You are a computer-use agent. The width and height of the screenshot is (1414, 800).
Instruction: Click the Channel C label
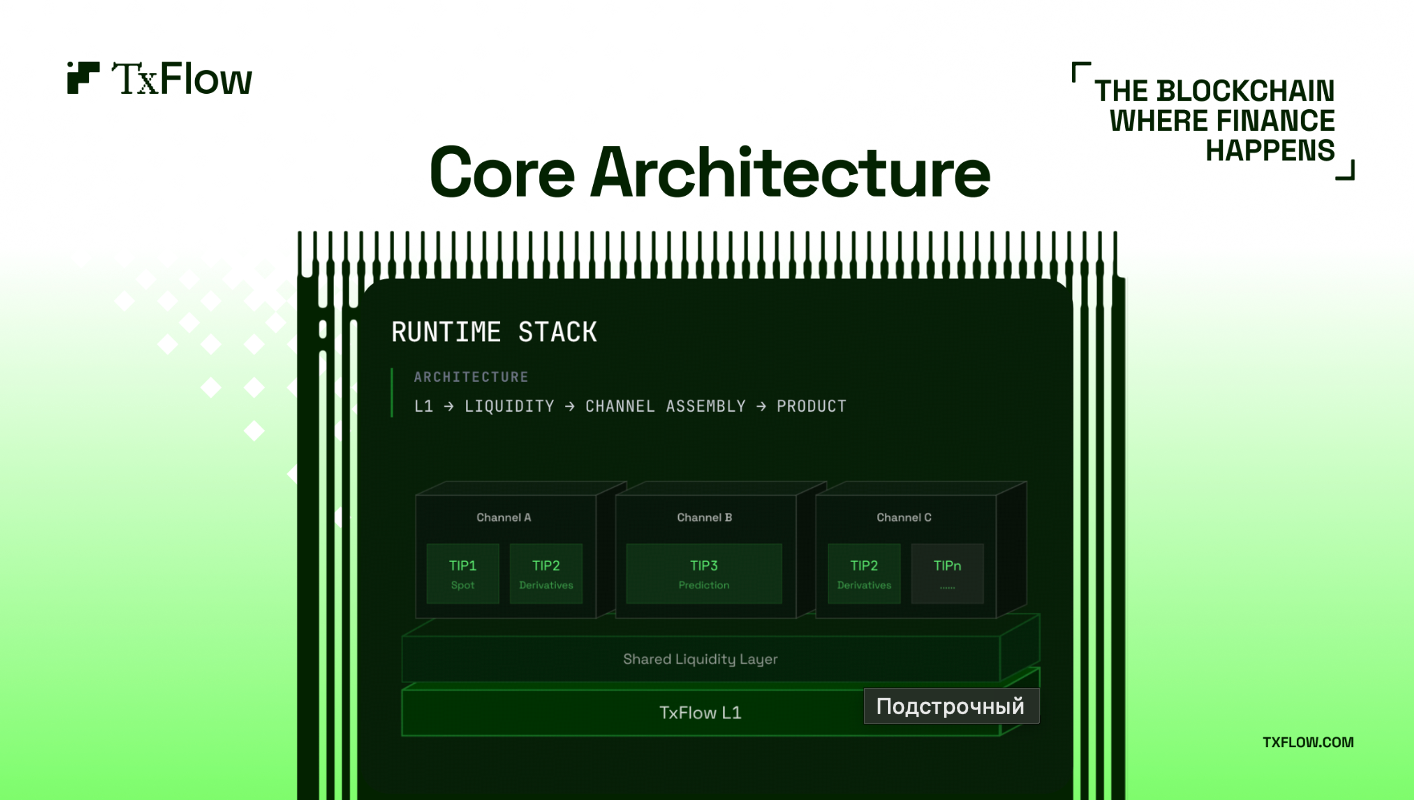coord(904,517)
